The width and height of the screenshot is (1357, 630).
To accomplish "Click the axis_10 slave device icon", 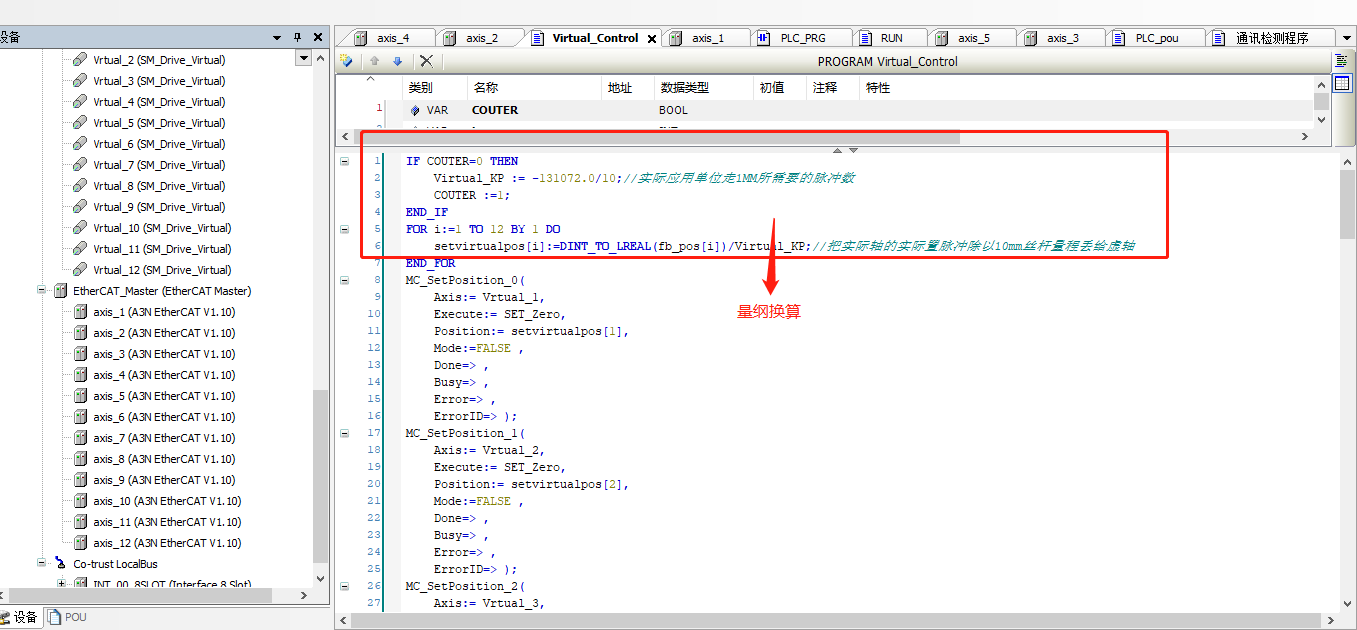I will click(x=81, y=501).
